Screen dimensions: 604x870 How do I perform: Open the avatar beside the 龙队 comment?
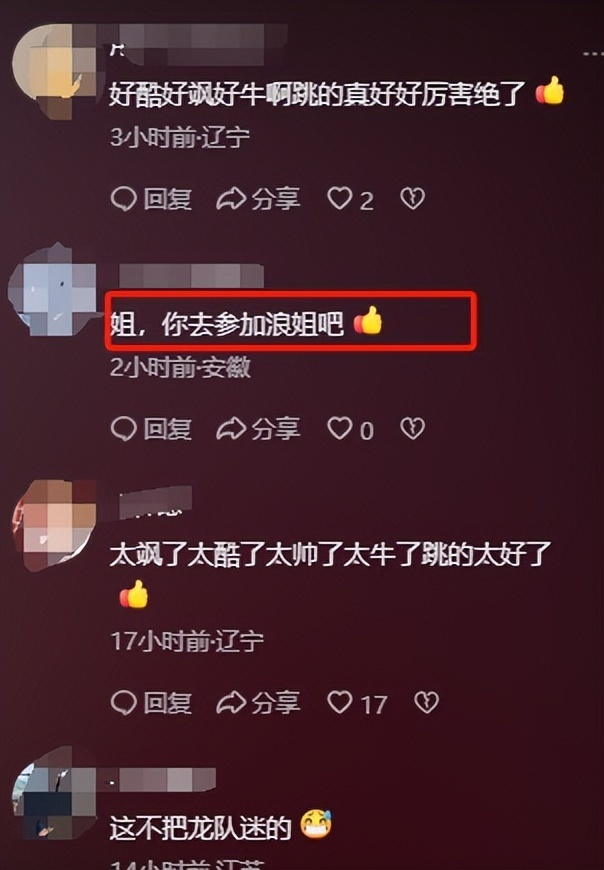(x=54, y=793)
